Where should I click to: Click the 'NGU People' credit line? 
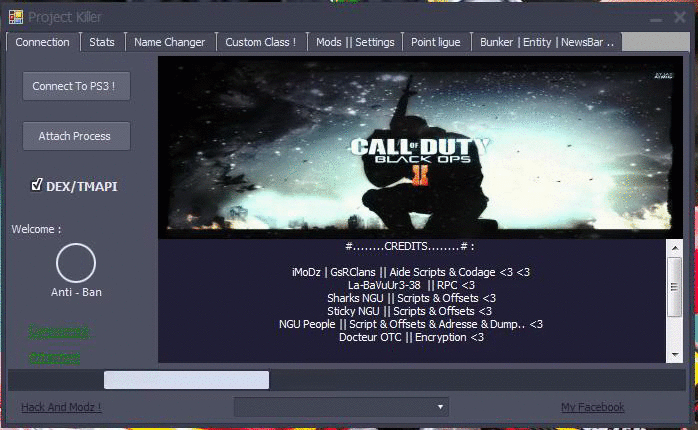410,324
